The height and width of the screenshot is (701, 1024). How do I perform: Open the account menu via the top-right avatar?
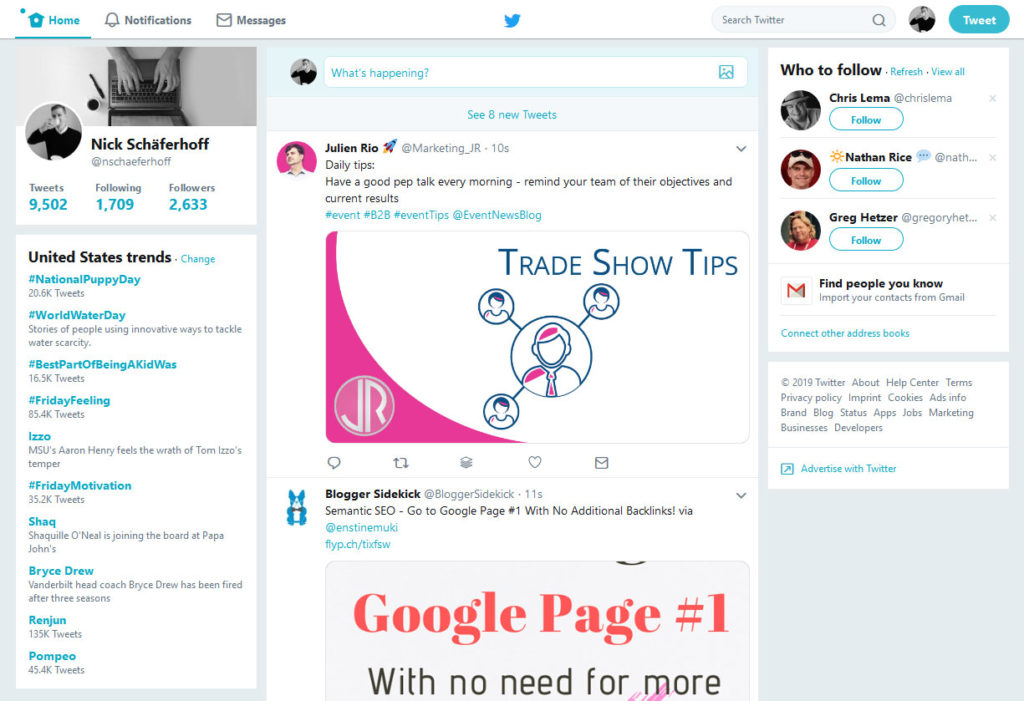click(921, 19)
